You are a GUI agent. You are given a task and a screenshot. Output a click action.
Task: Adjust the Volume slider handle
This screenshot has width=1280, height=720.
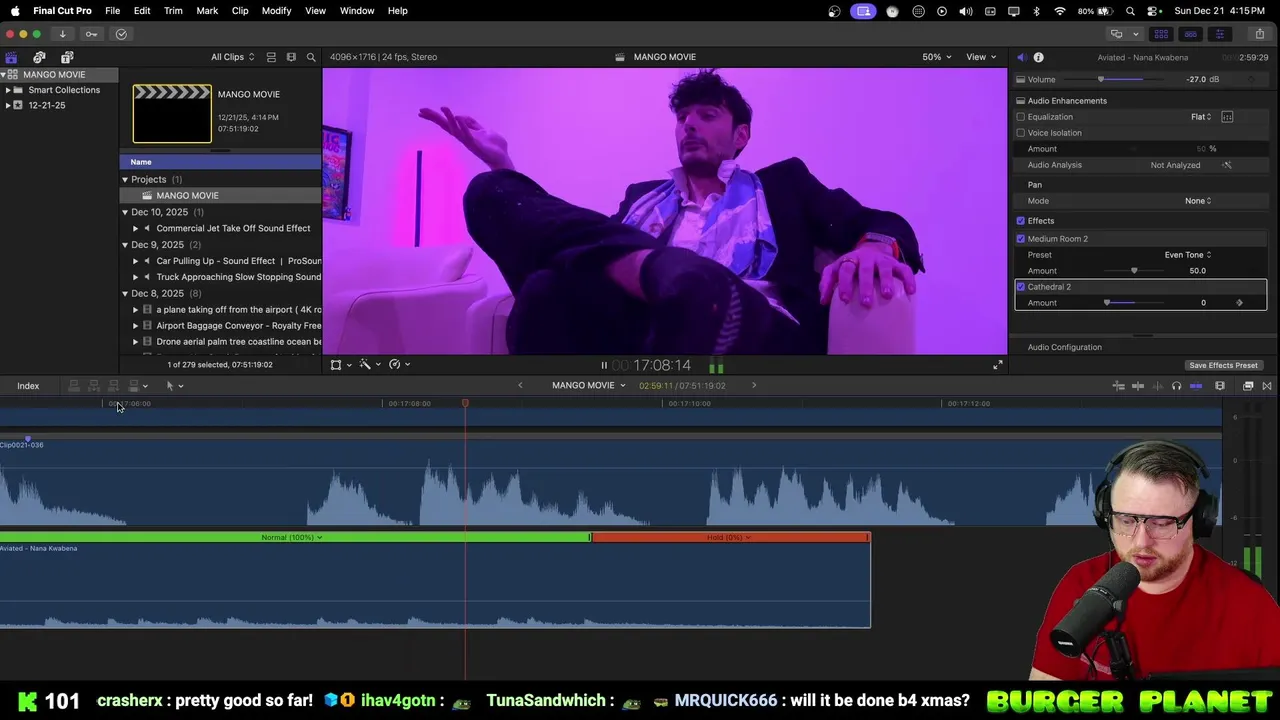pyautogui.click(x=1101, y=80)
